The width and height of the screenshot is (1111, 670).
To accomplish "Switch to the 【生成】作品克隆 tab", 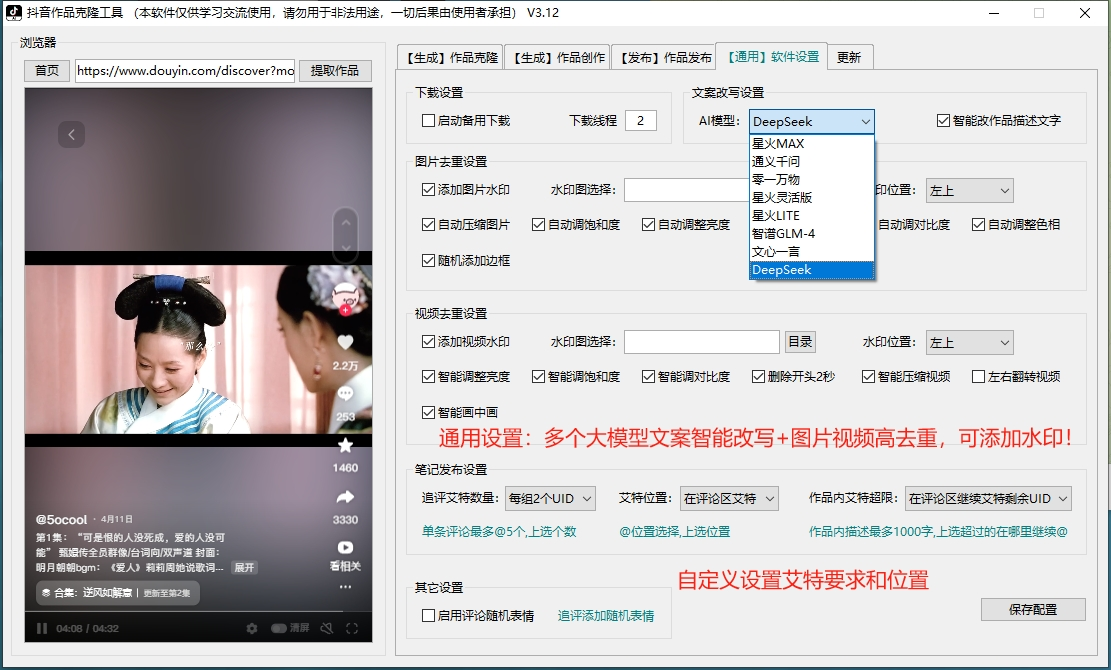I will coord(449,57).
